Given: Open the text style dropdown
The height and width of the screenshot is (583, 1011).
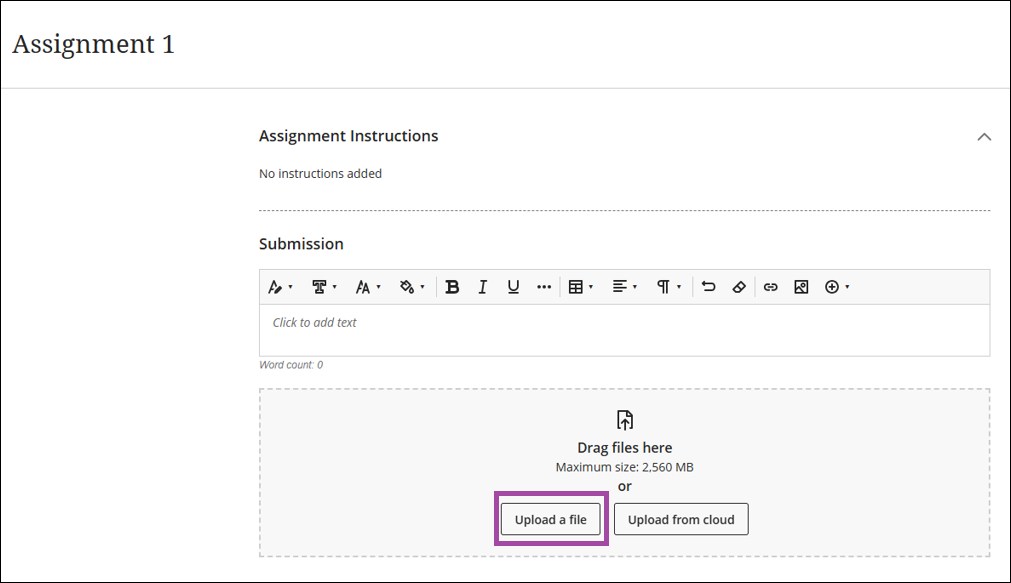Looking at the screenshot, I should (280, 287).
